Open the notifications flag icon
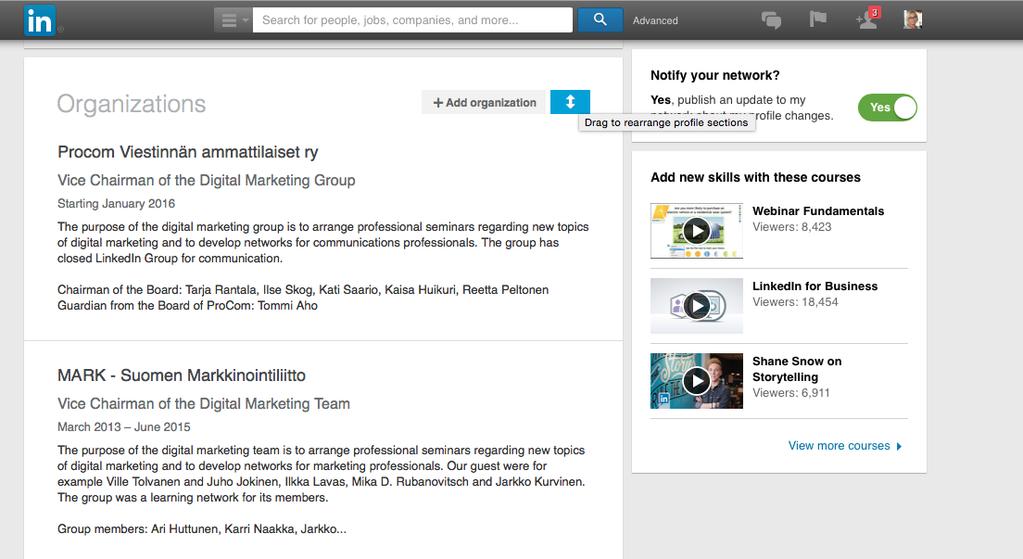Screen dimensions: 1023x559 click(817, 20)
